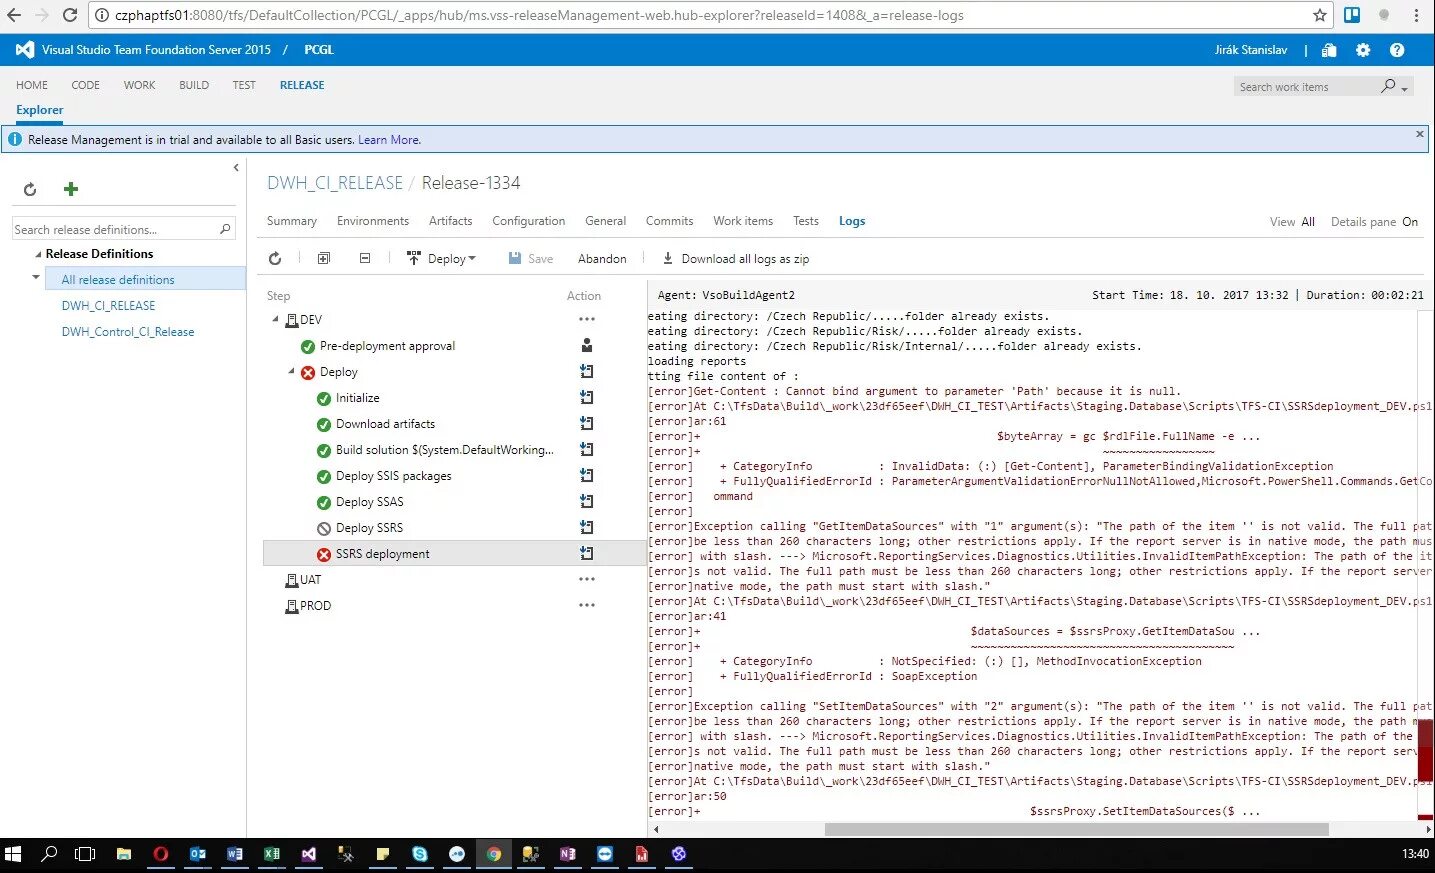
Task: Download all logs as zip
Action: (x=735, y=258)
